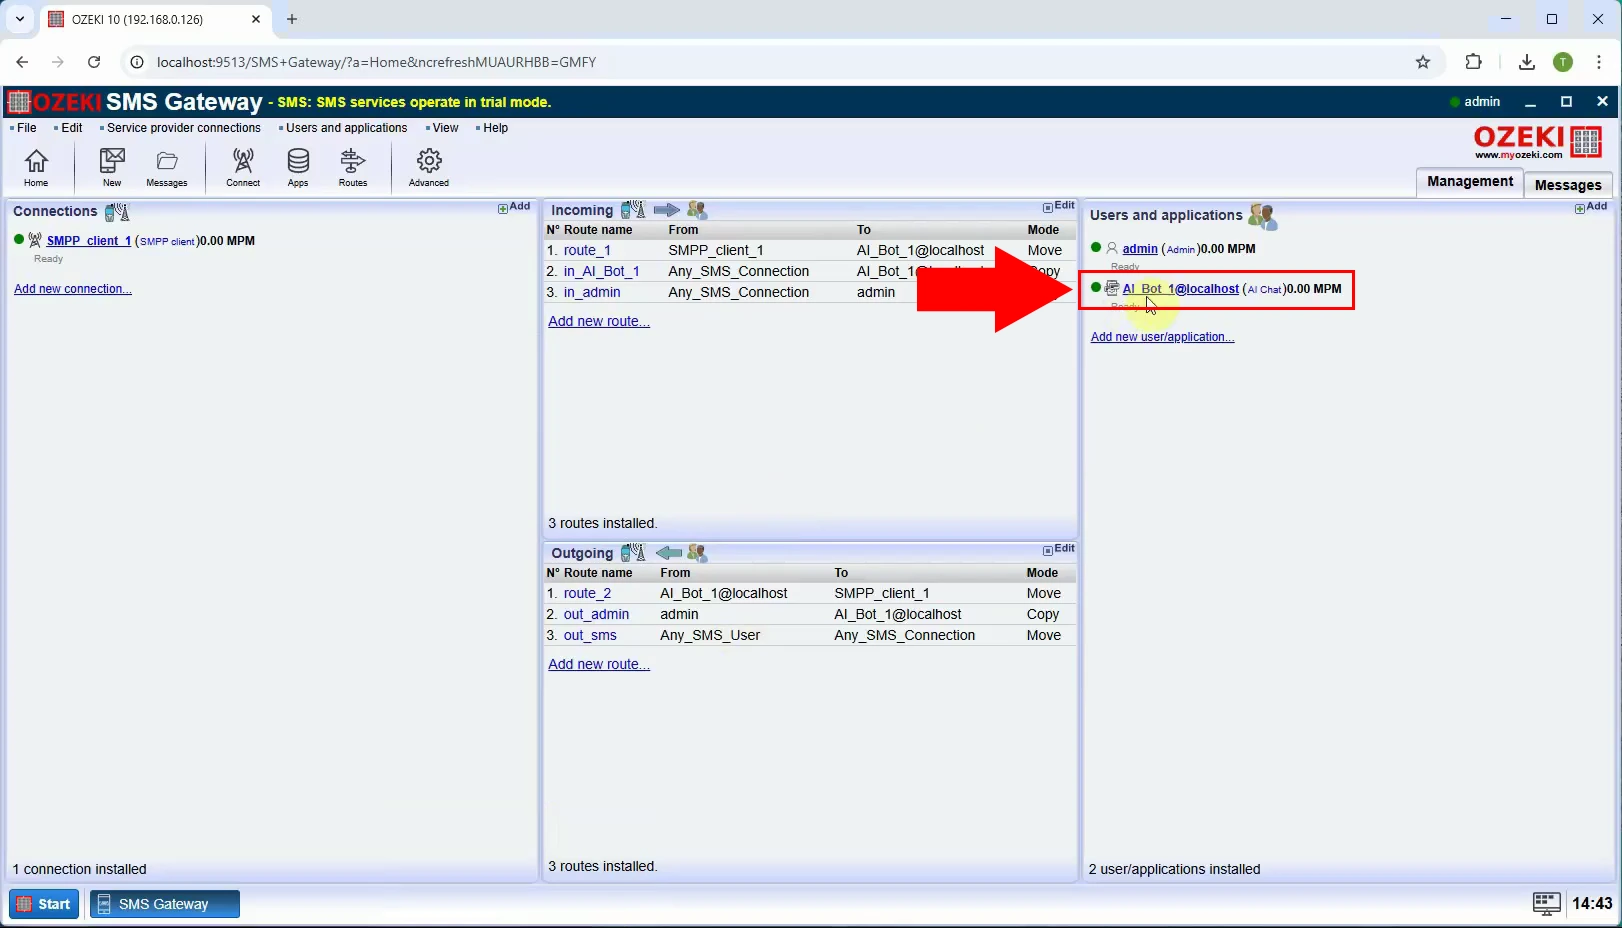The height and width of the screenshot is (928, 1622).
Task: Compose a New message from toolbar
Action: click(x=112, y=167)
